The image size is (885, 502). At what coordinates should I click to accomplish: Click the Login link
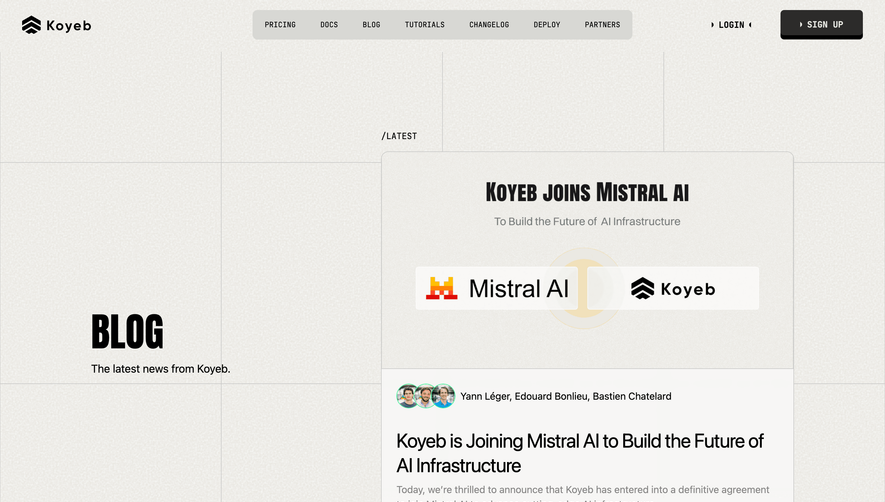point(731,25)
